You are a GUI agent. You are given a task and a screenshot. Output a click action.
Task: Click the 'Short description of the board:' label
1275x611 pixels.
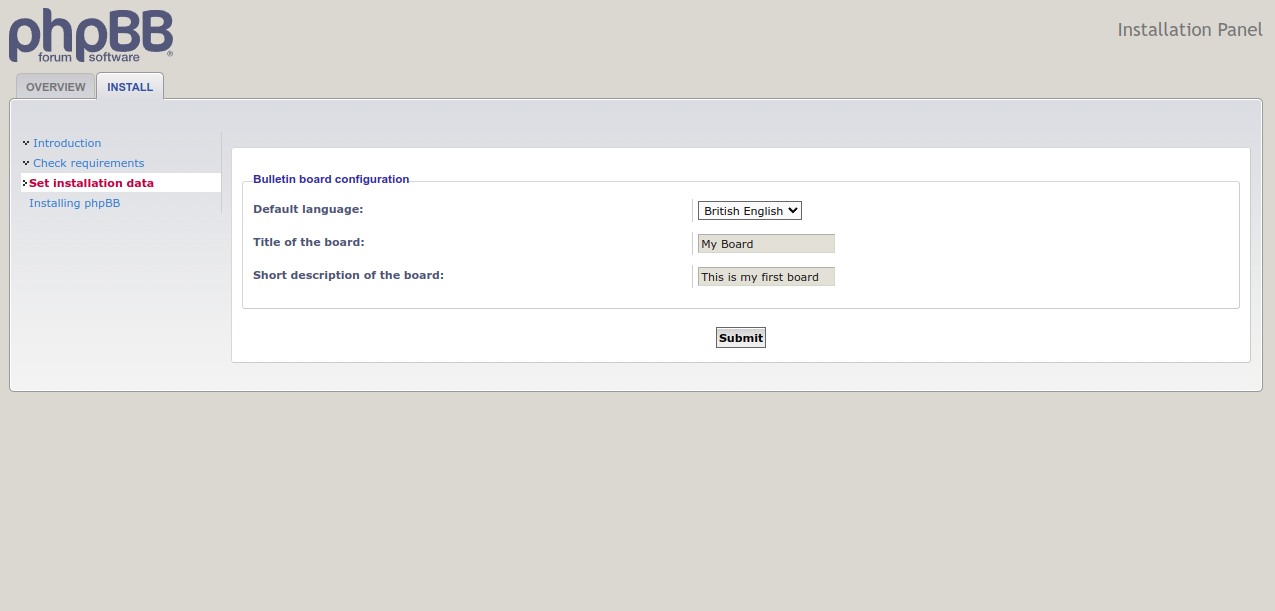[348, 275]
